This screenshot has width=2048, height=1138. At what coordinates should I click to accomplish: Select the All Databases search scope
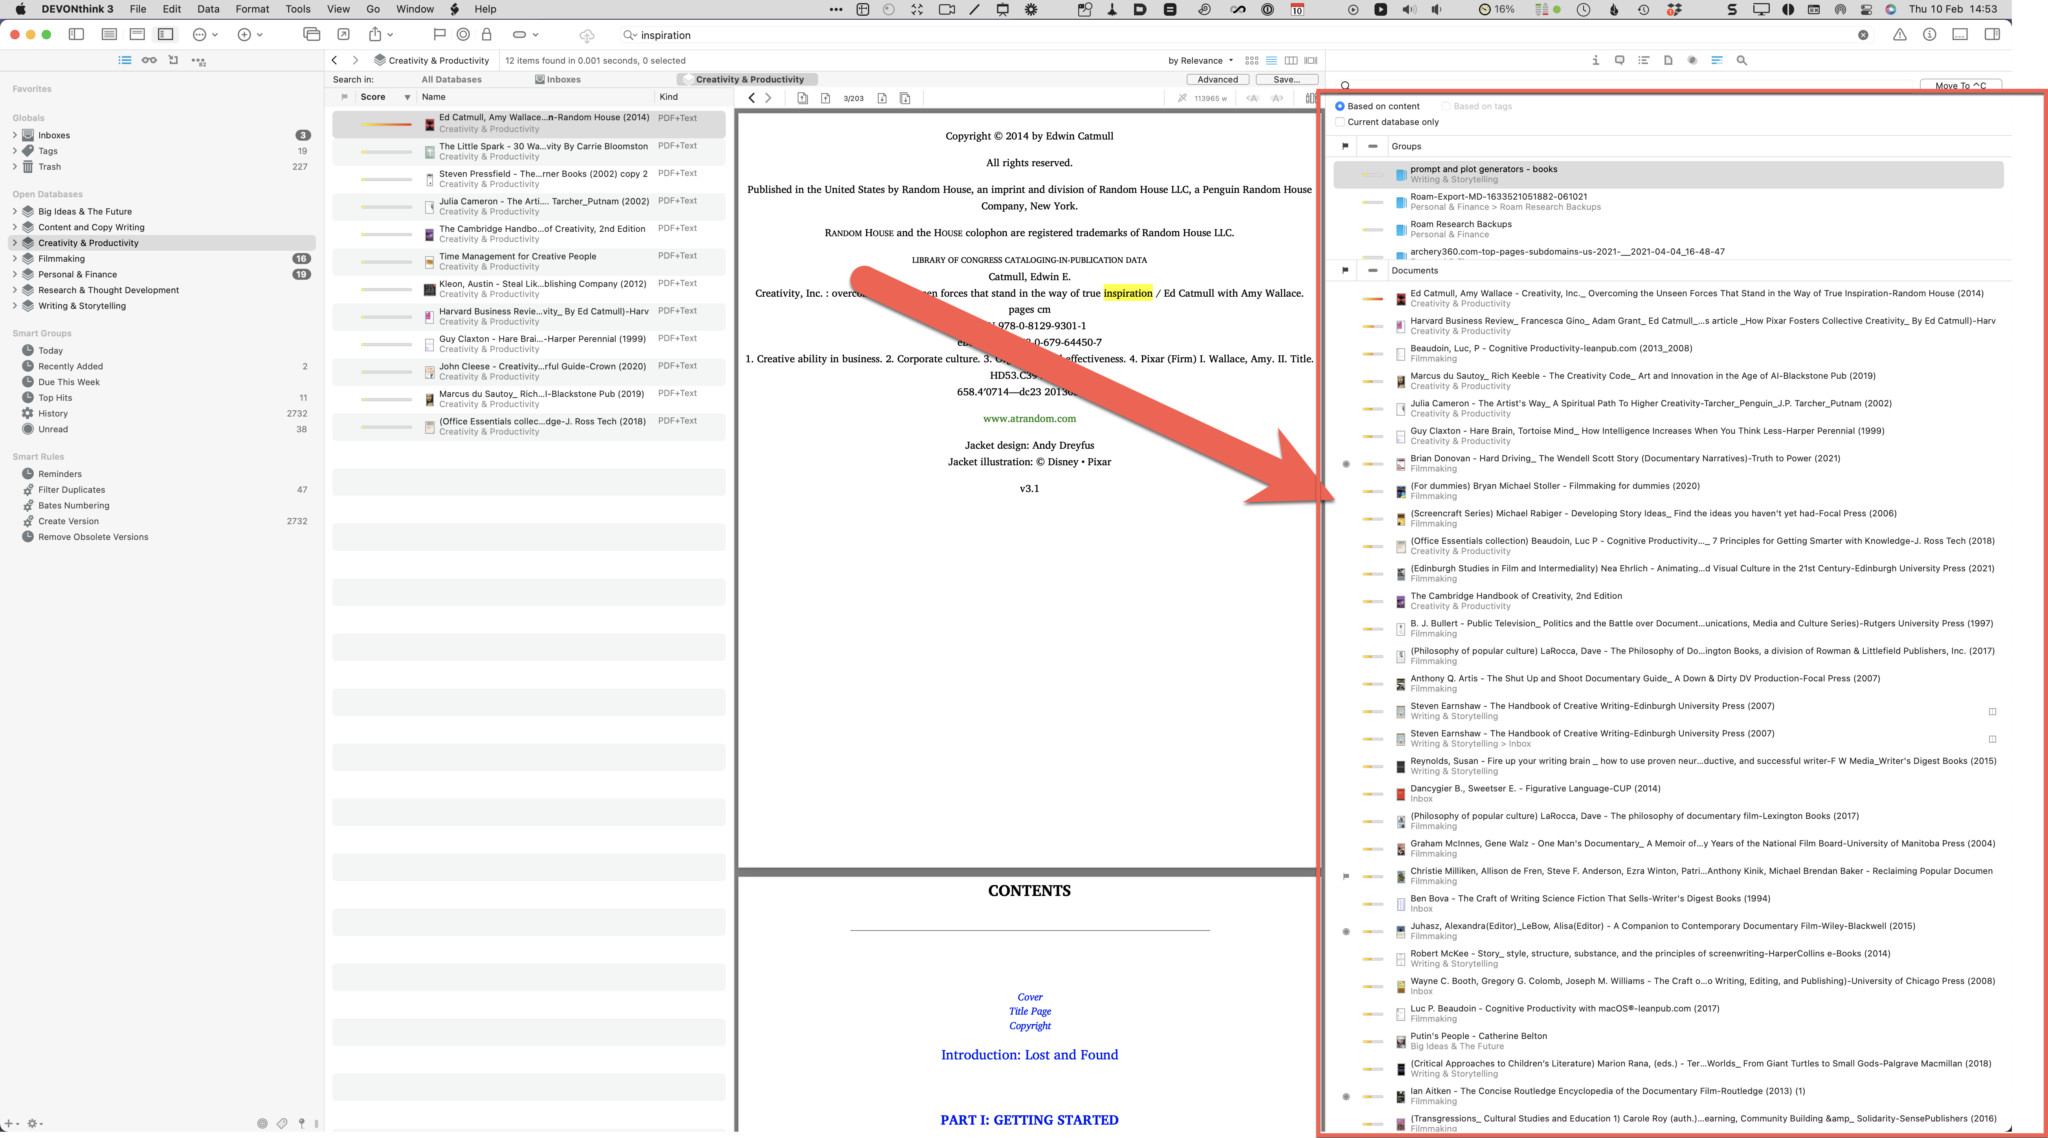coord(451,79)
